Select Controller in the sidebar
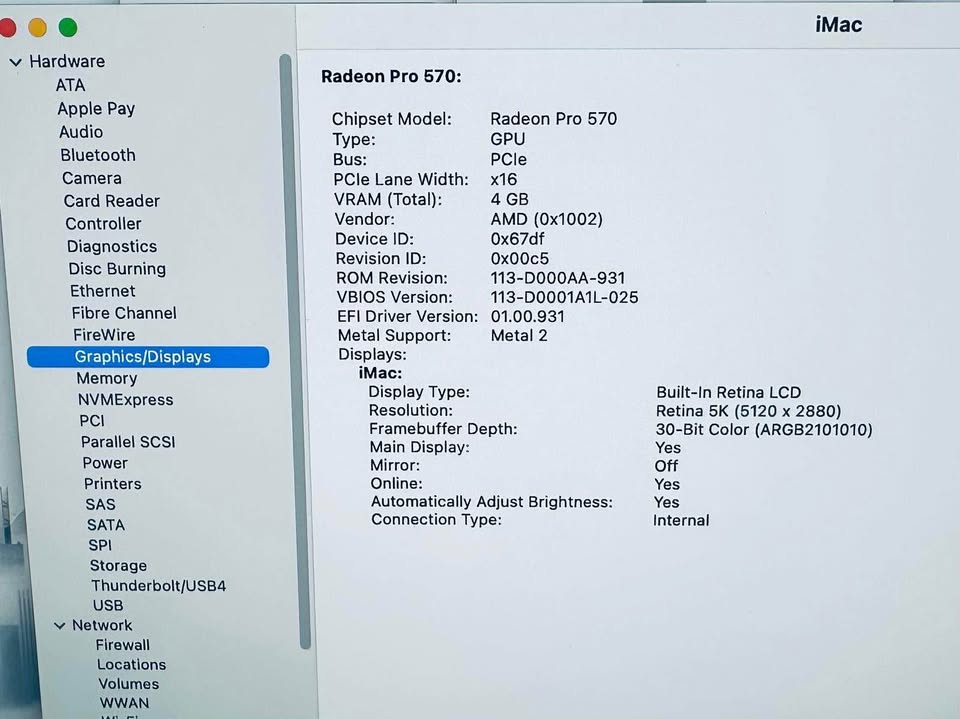Image resolution: width=960 pixels, height=719 pixels. click(x=103, y=224)
